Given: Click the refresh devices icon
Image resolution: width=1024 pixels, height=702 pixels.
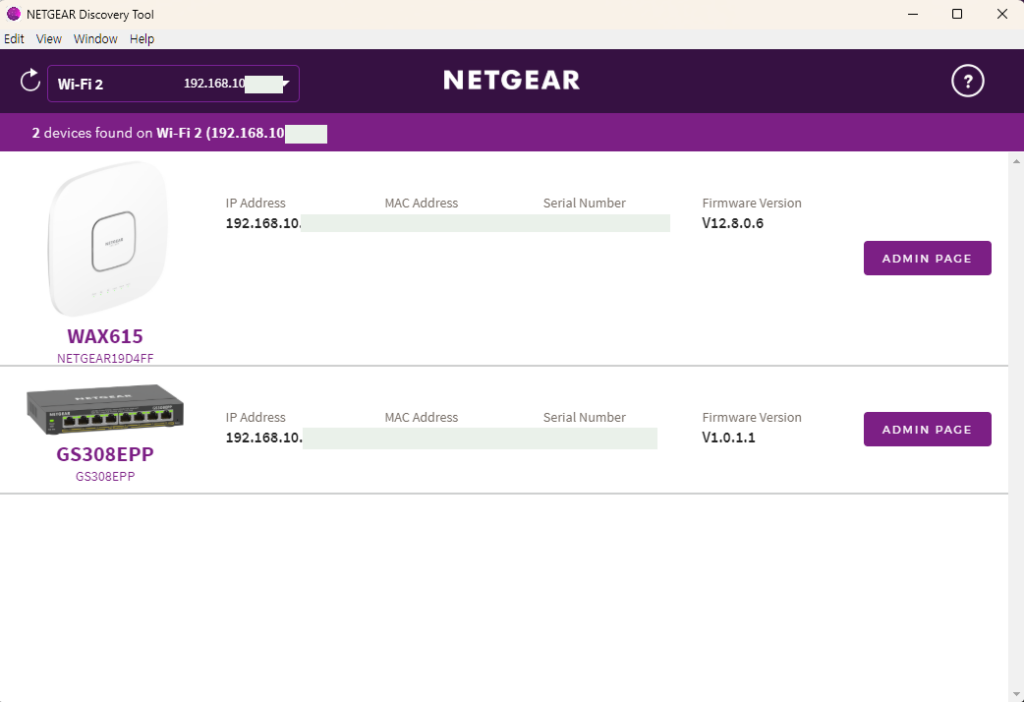Looking at the screenshot, I should 30,81.
